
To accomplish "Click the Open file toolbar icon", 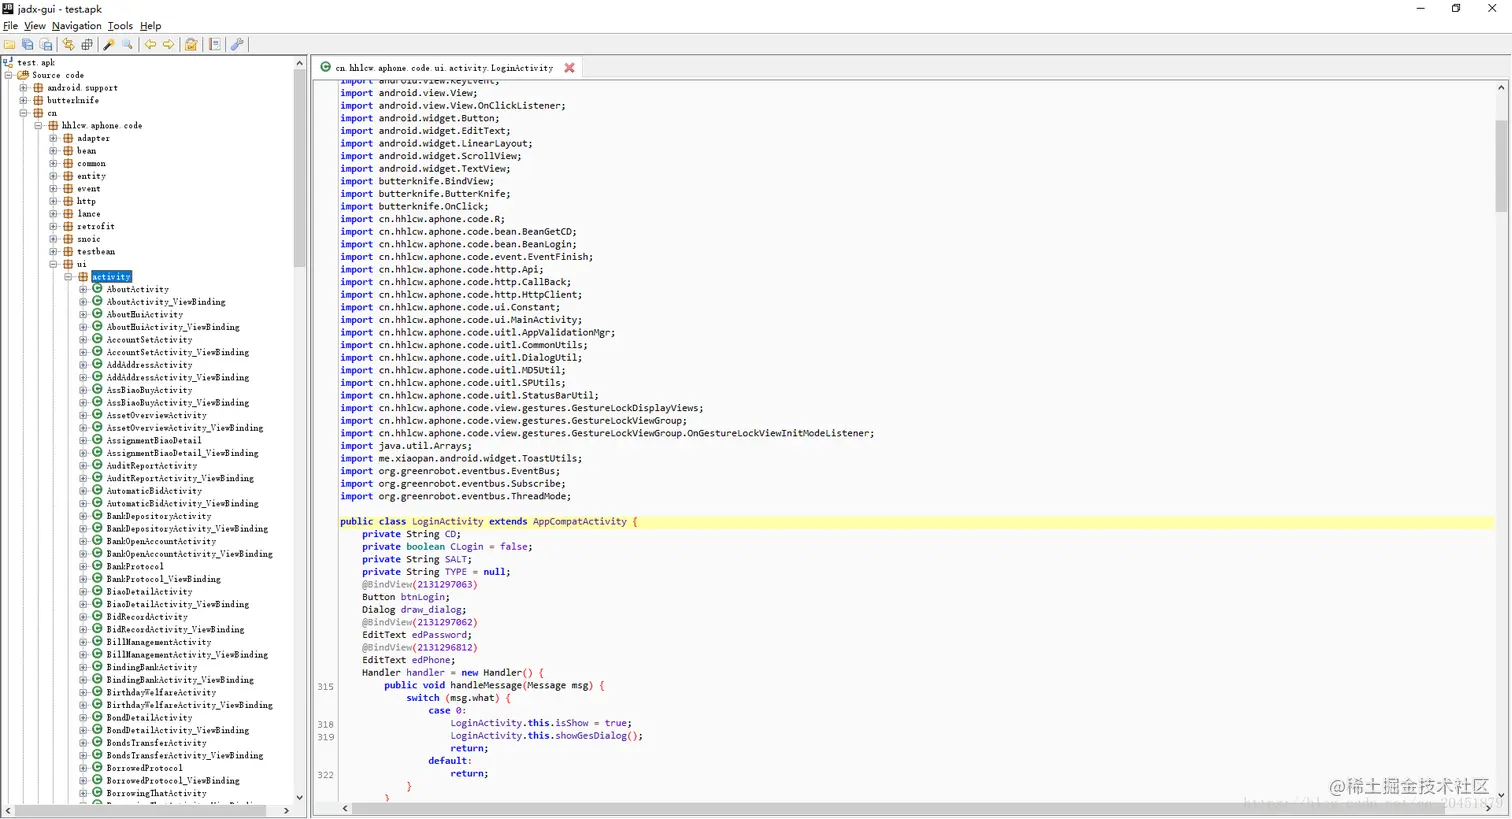I will [x=10, y=44].
